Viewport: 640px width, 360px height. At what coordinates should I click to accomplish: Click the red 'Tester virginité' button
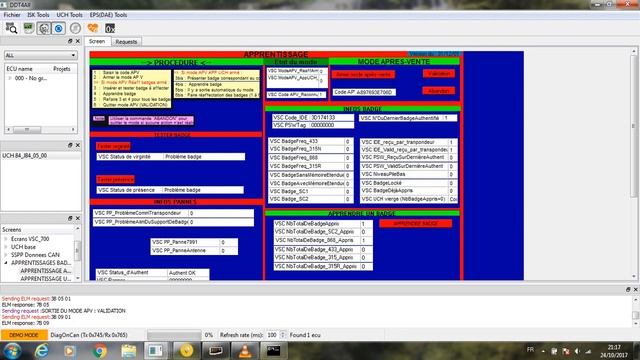click(113, 146)
